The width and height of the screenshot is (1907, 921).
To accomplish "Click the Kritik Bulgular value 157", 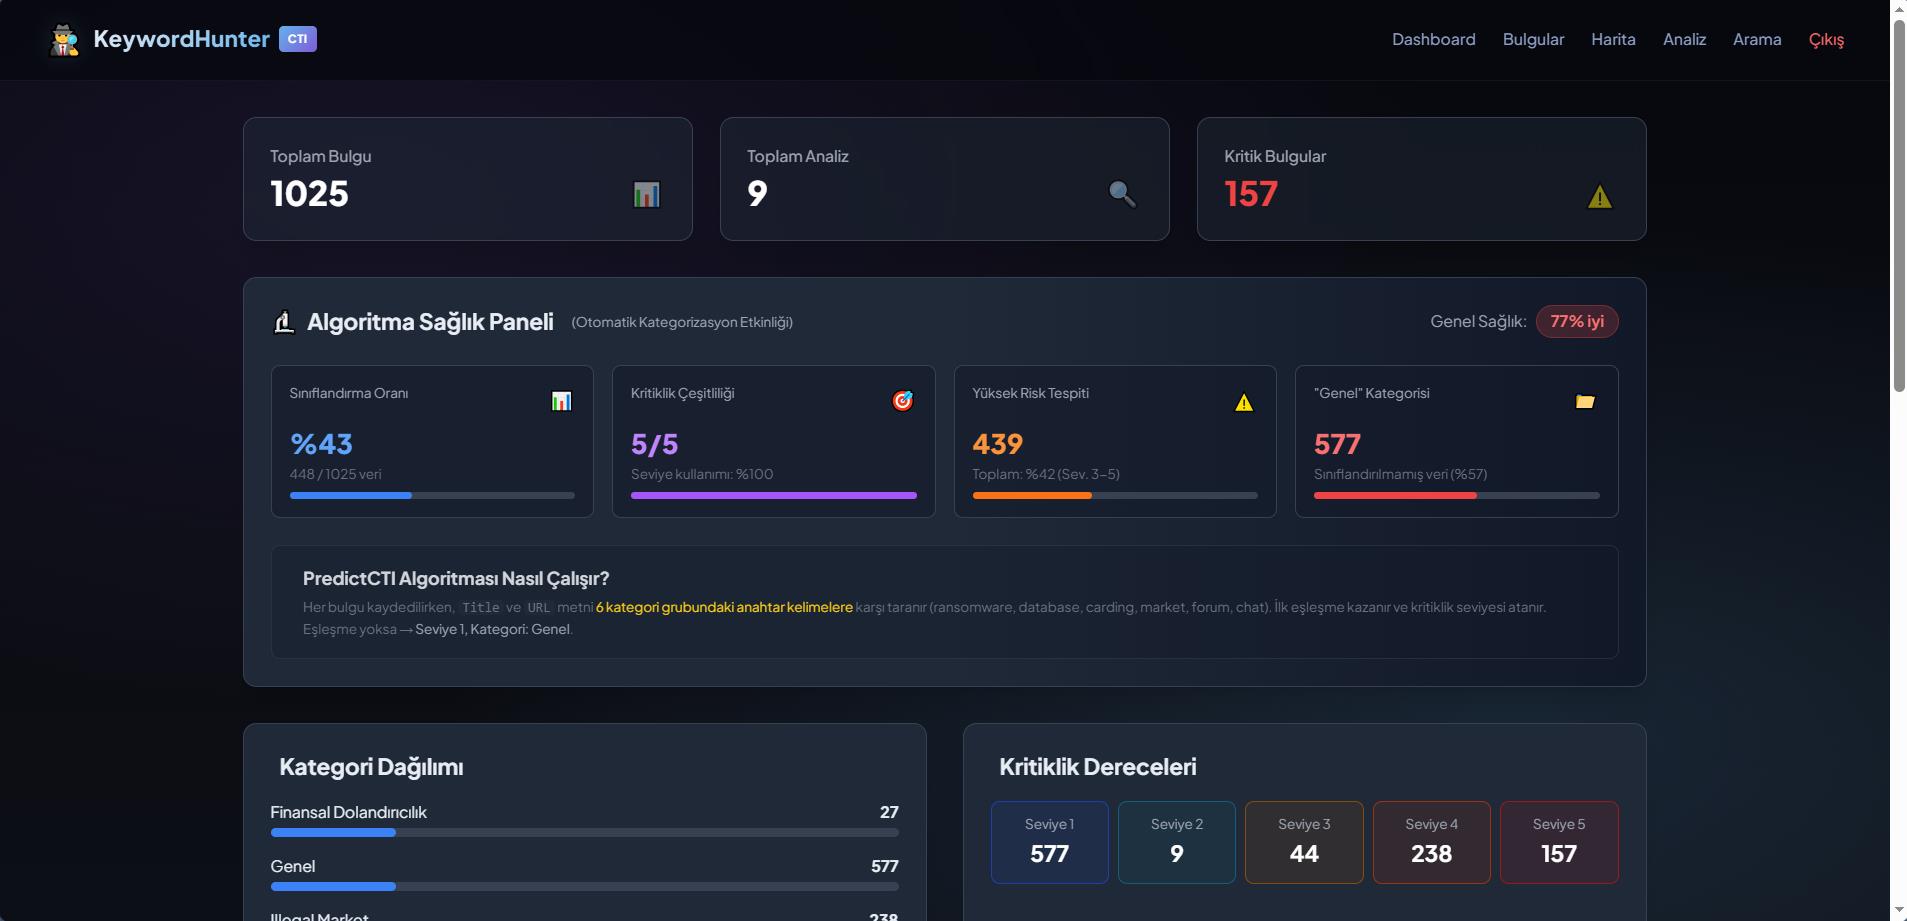I will tap(1251, 194).
